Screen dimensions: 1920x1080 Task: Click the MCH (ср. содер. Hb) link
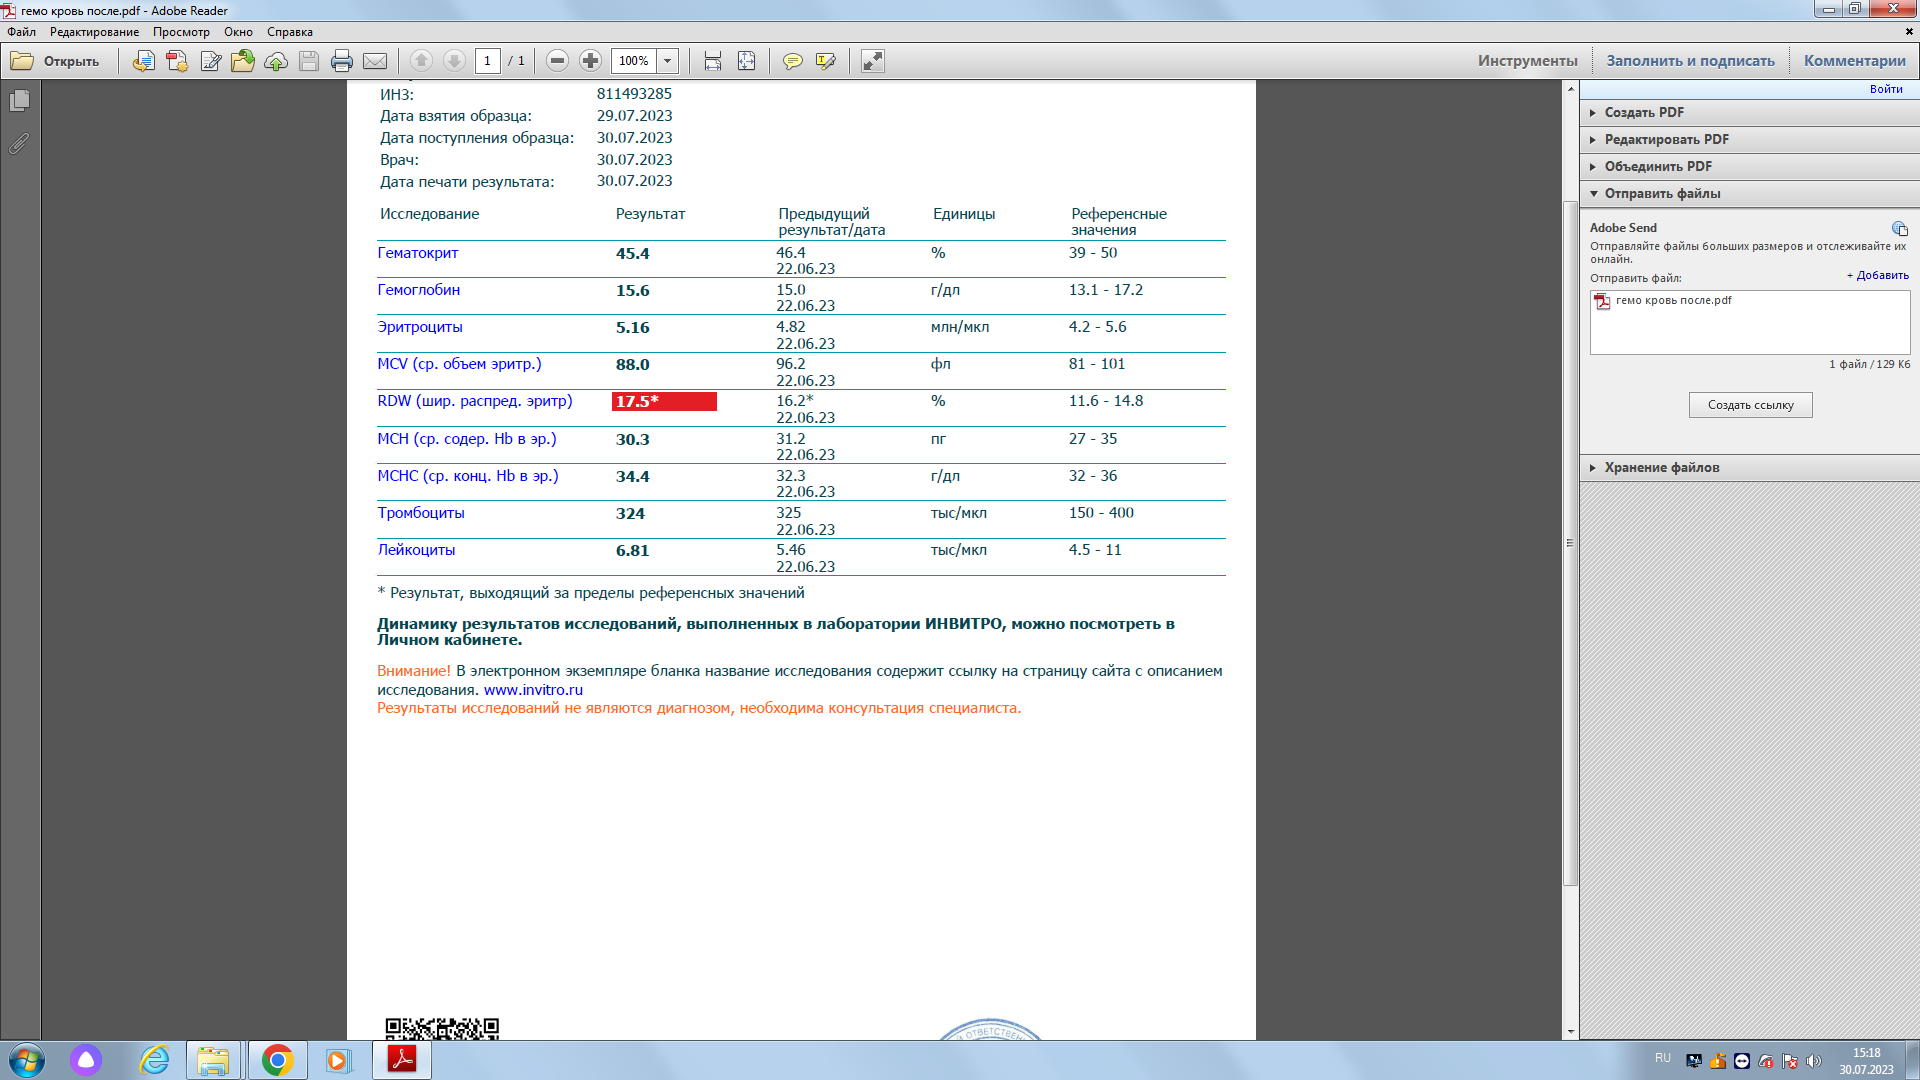(467, 439)
